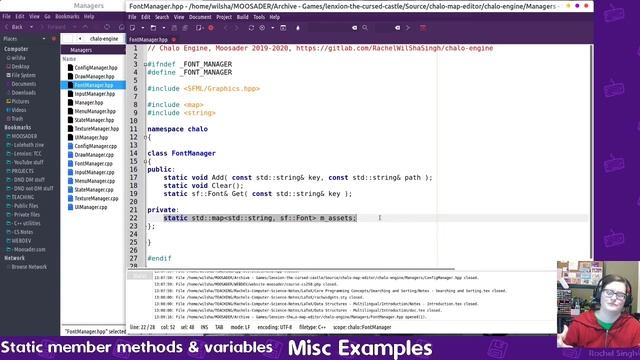Viewport: 640px width, 360px height.
Task: Open the color chooser droplet icon
Action: (x=298, y=28)
